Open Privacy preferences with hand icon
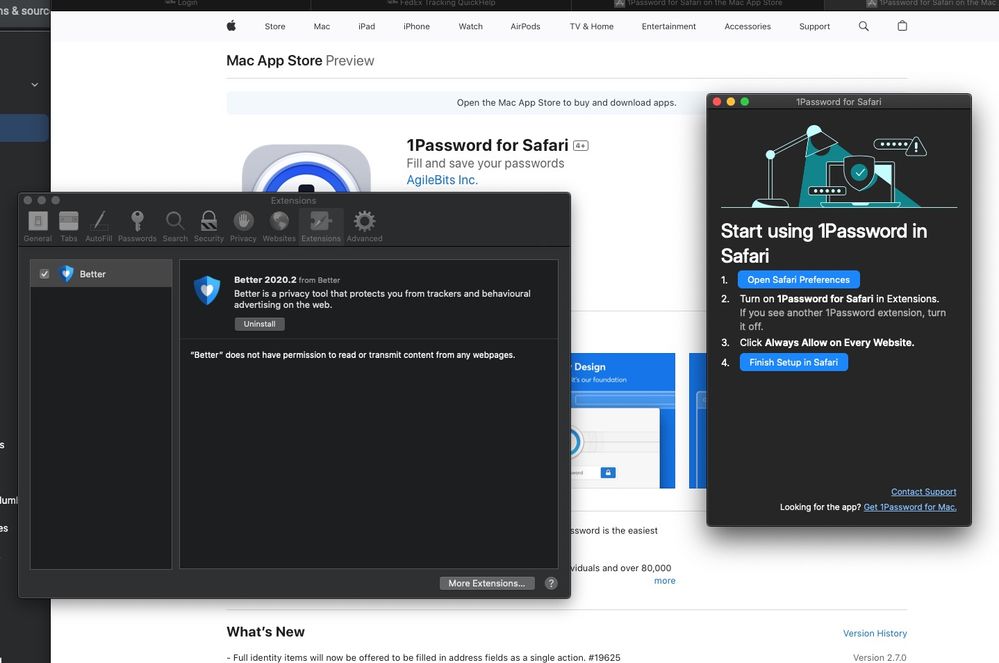This screenshot has width=999, height=663. coord(243,226)
